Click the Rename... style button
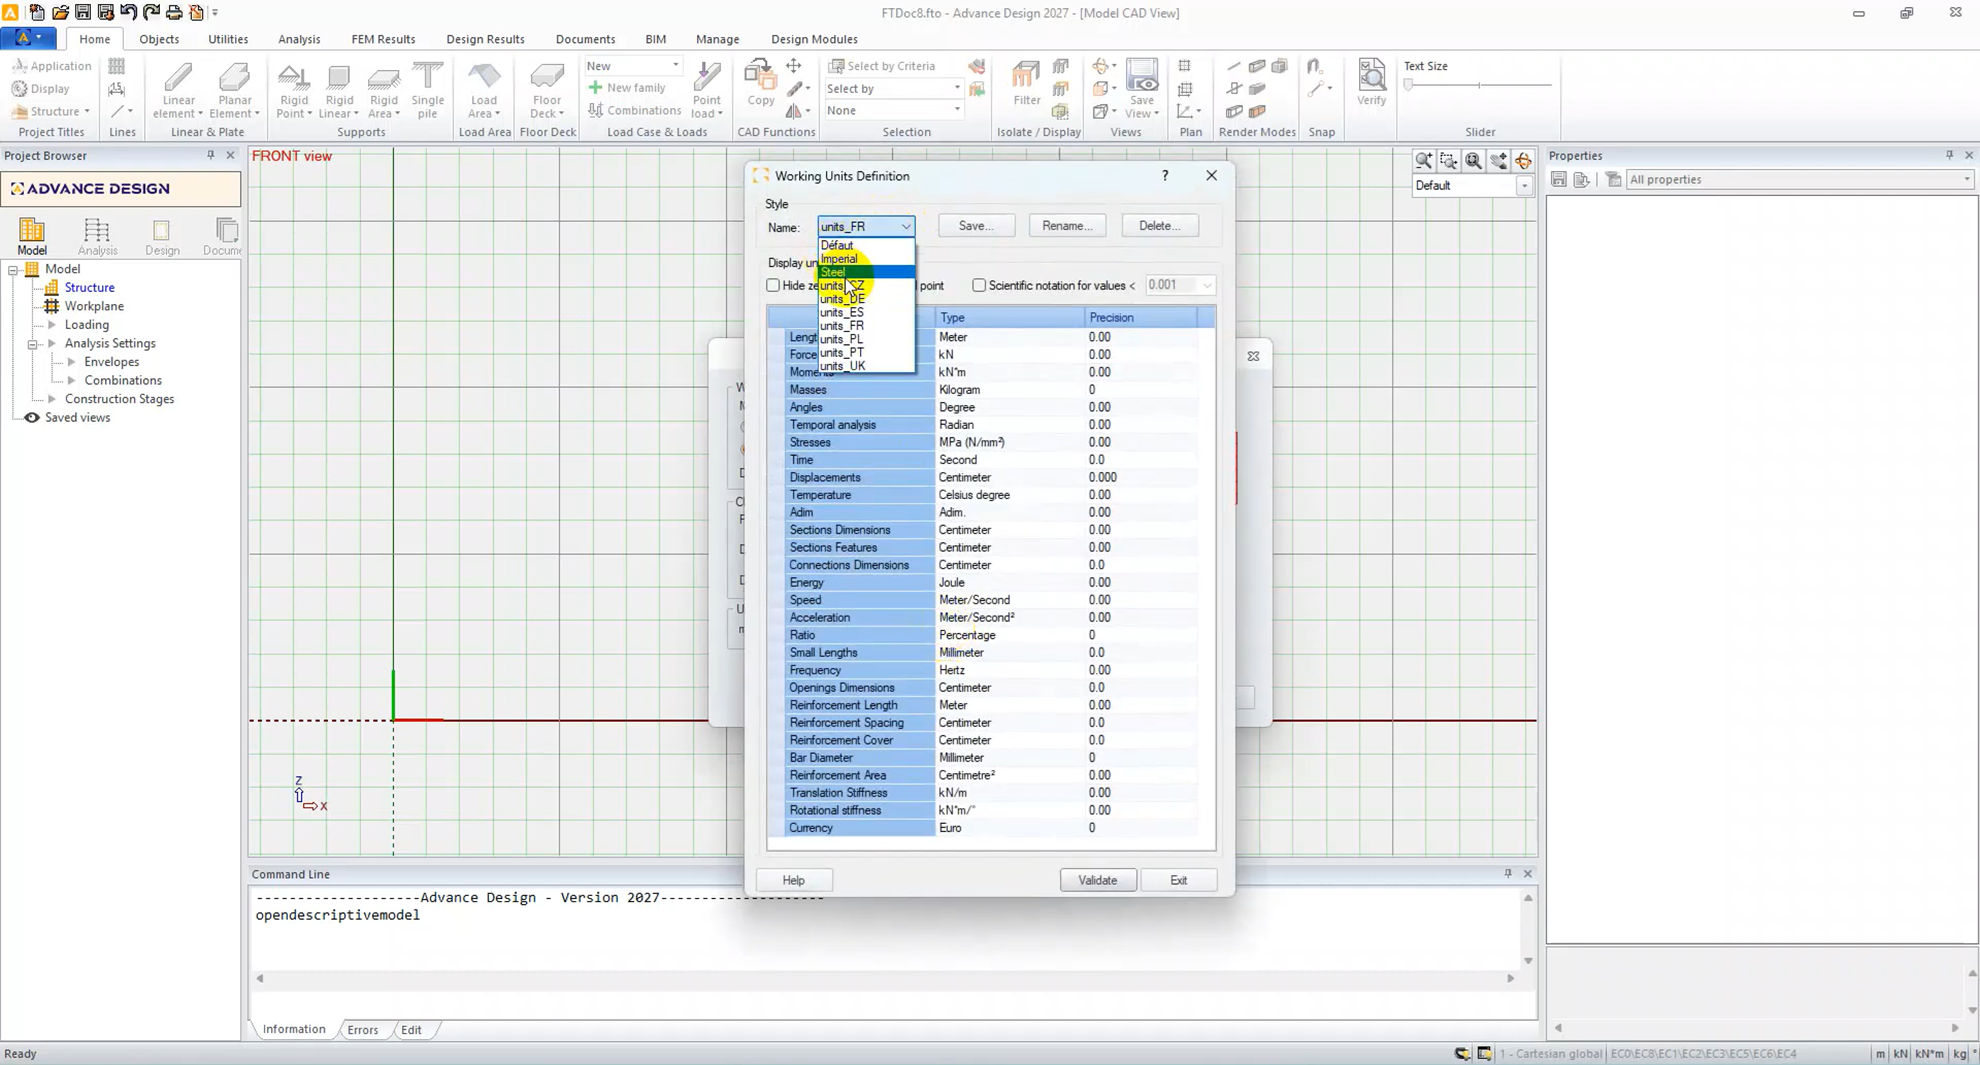 point(1067,225)
